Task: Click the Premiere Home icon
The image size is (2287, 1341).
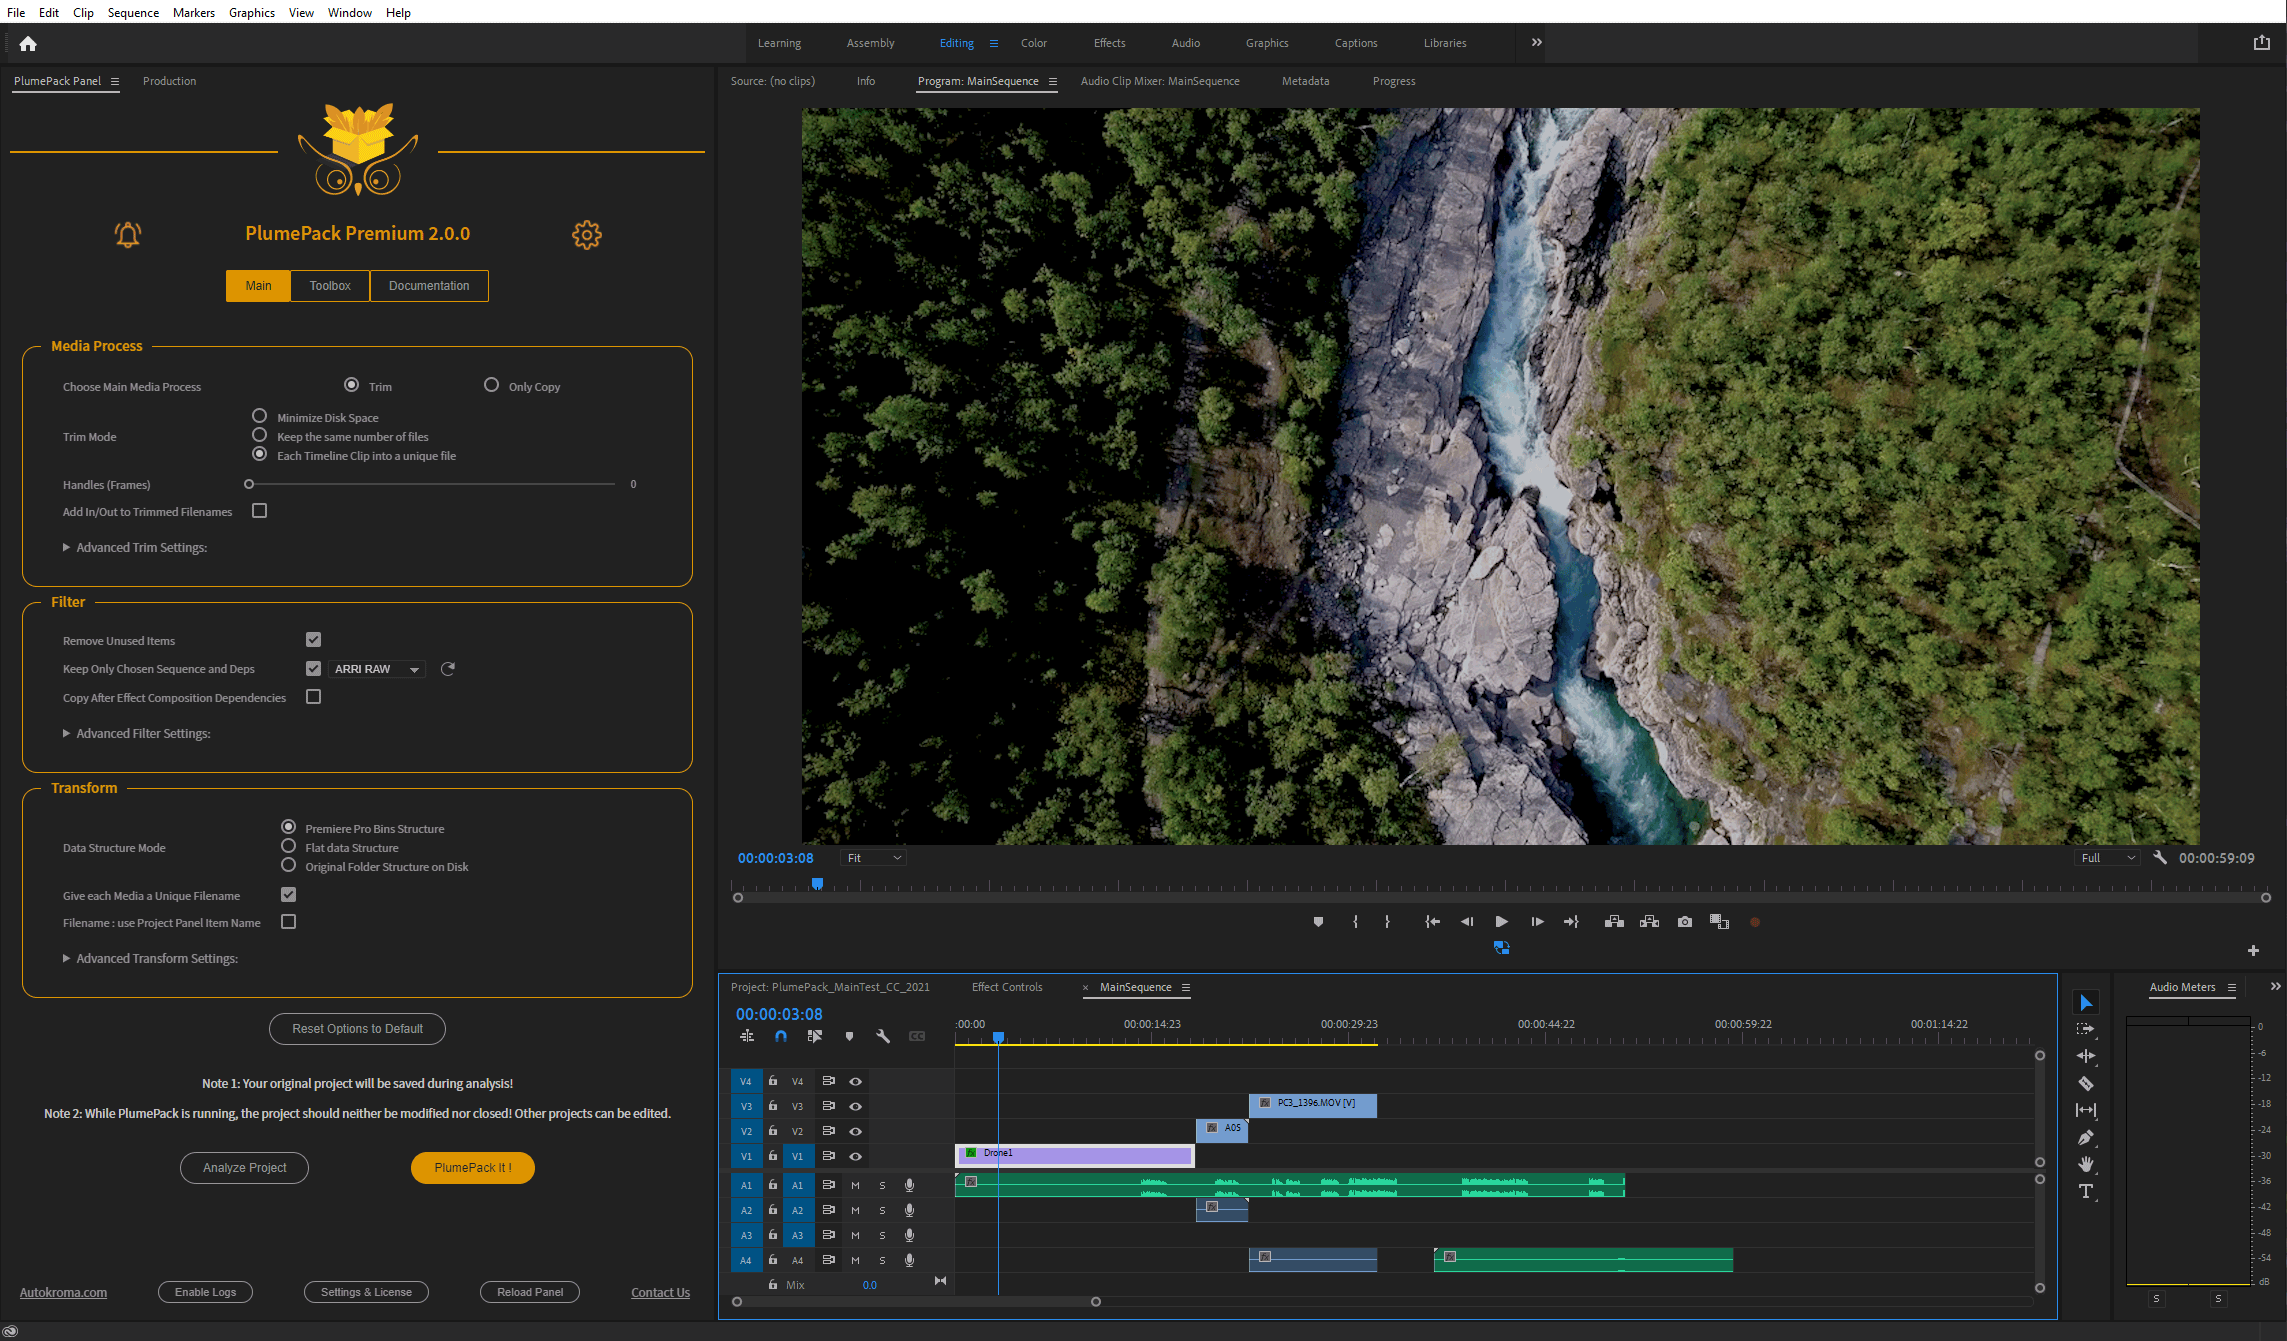Action: pyautogui.click(x=28, y=44)
